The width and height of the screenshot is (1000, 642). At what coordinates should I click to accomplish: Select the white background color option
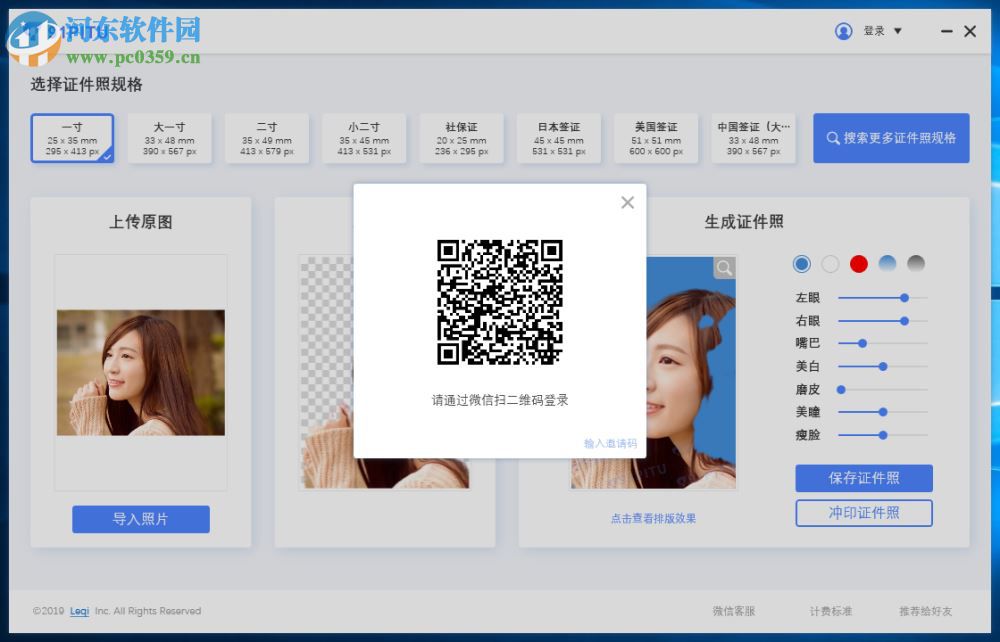[x=829, y=264]
